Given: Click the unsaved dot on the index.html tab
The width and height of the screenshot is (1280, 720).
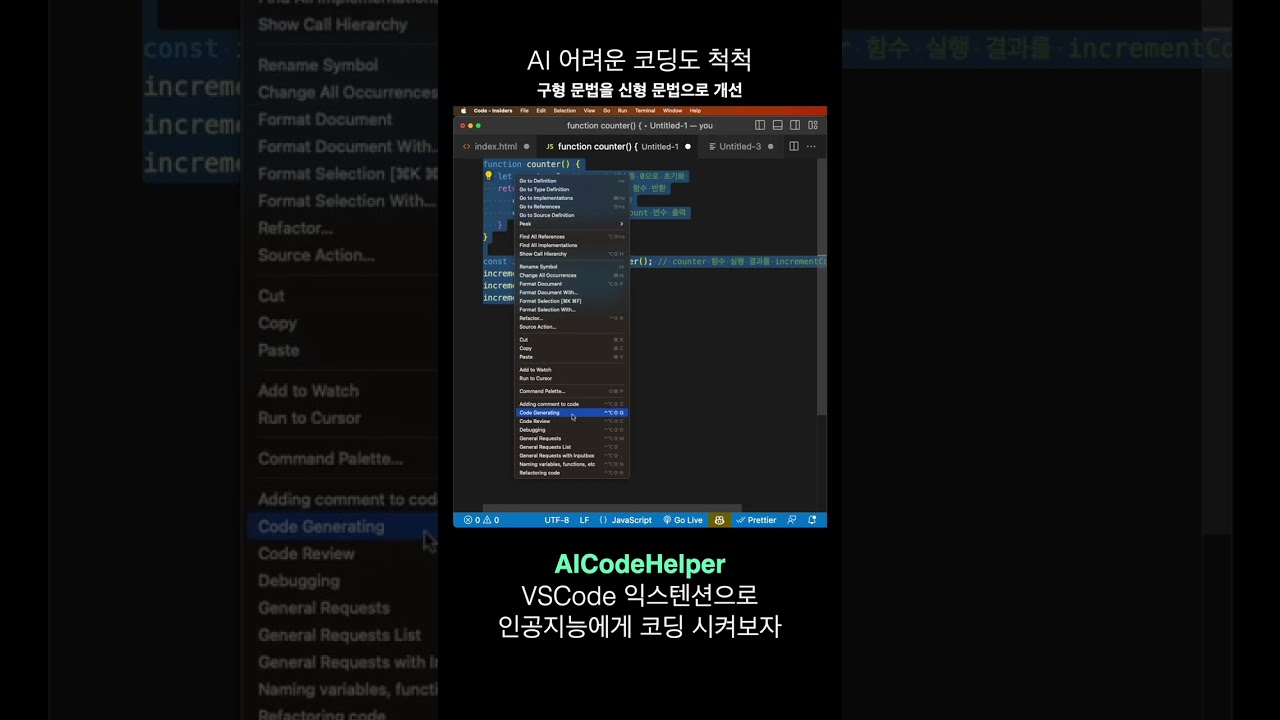Looking at the screenshot, I should click(526, 147).
